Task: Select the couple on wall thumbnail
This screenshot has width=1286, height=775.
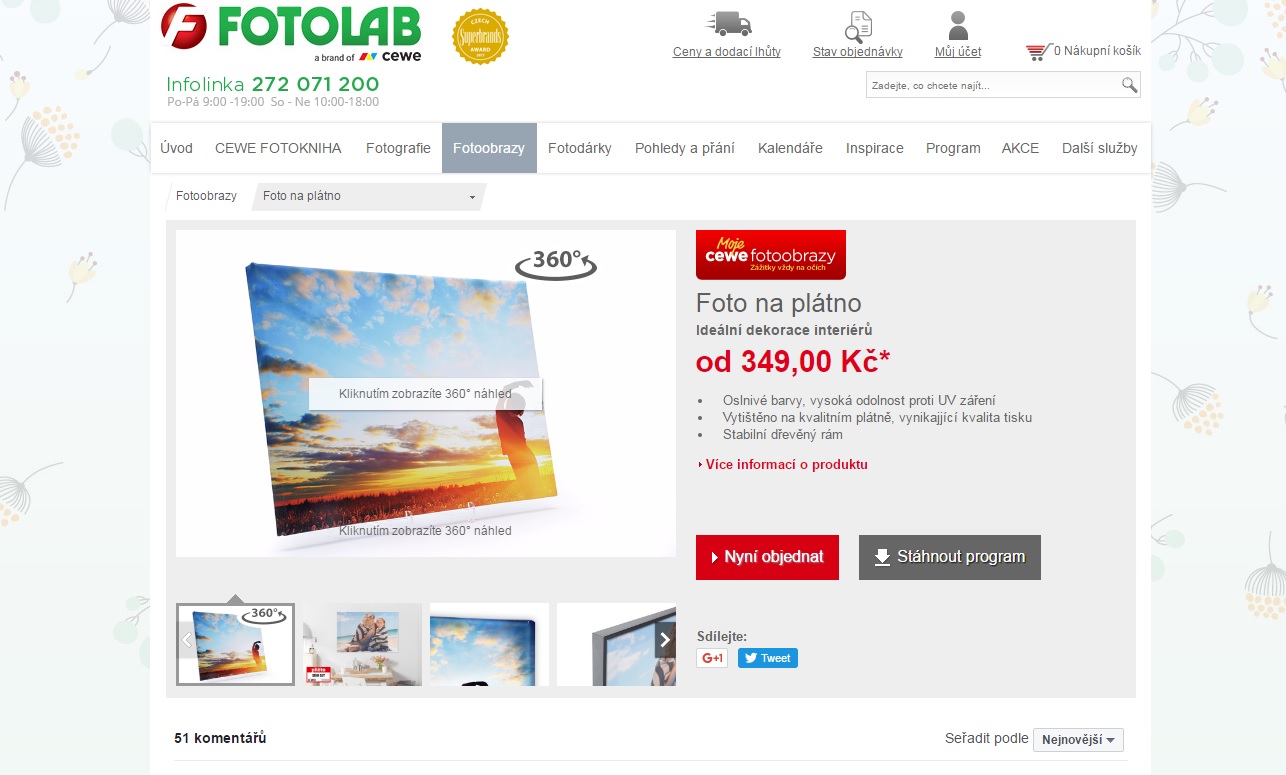Action: pos(362,644)
